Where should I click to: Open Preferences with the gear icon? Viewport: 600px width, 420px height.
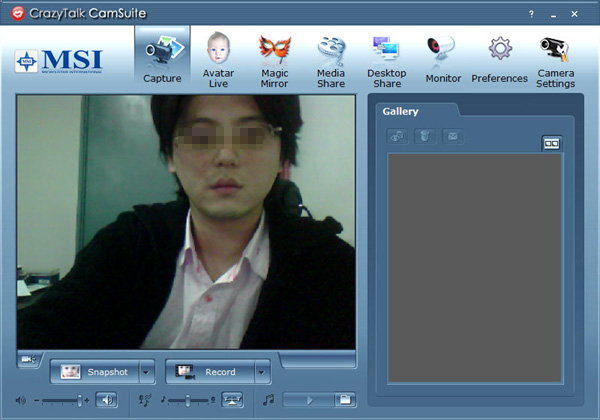click(499, 59)
